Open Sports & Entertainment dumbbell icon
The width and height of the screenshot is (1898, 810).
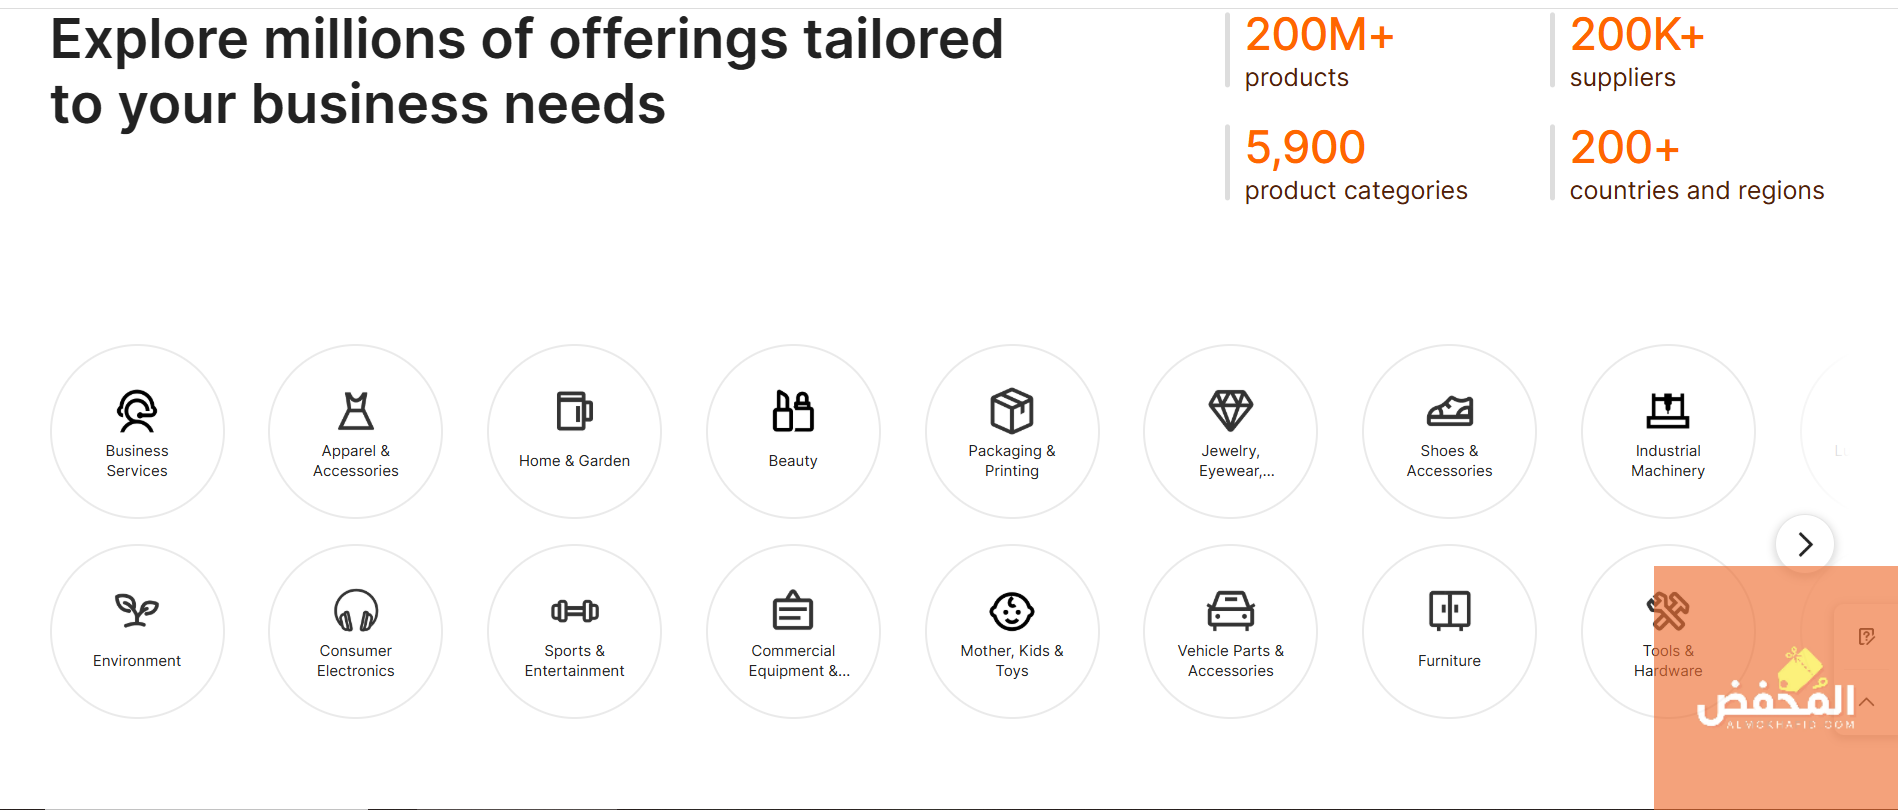pyautogui.click(x=575, y=610)
